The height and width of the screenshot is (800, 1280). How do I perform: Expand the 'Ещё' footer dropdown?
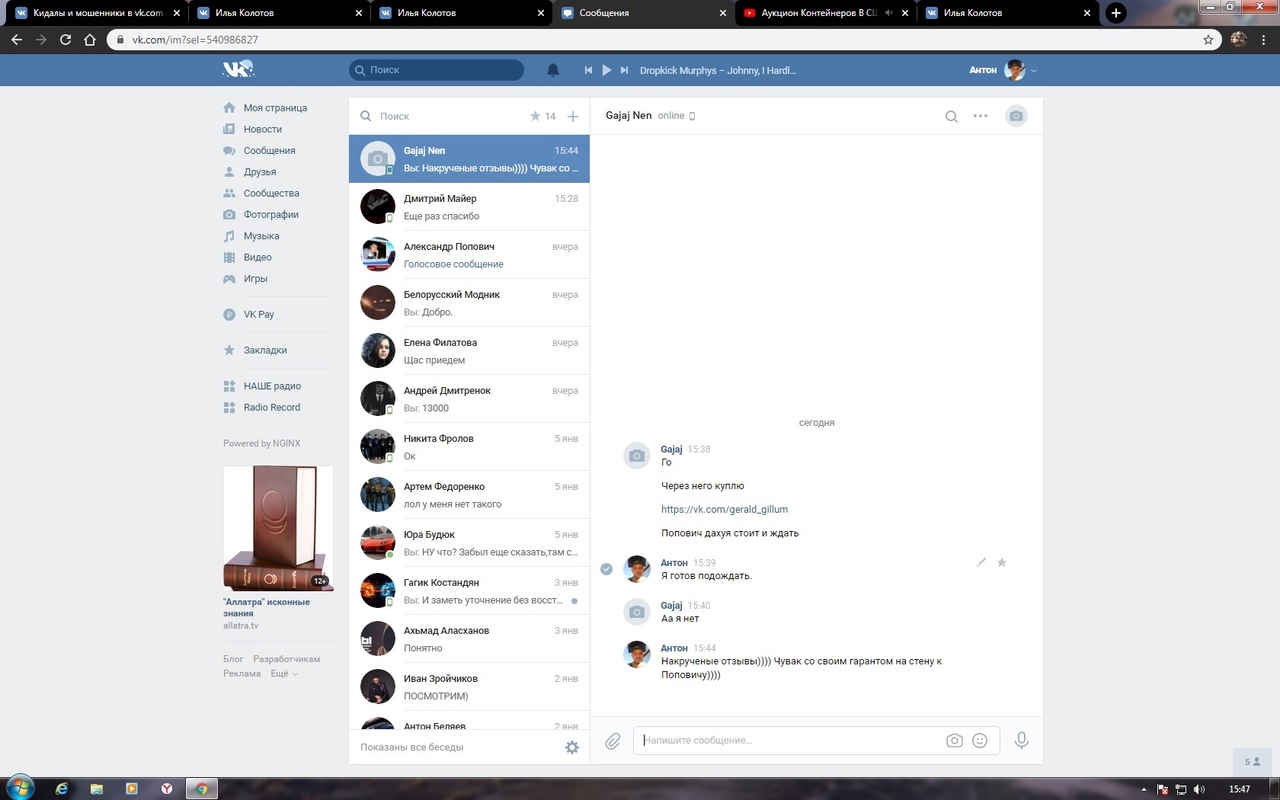point(284,674)
